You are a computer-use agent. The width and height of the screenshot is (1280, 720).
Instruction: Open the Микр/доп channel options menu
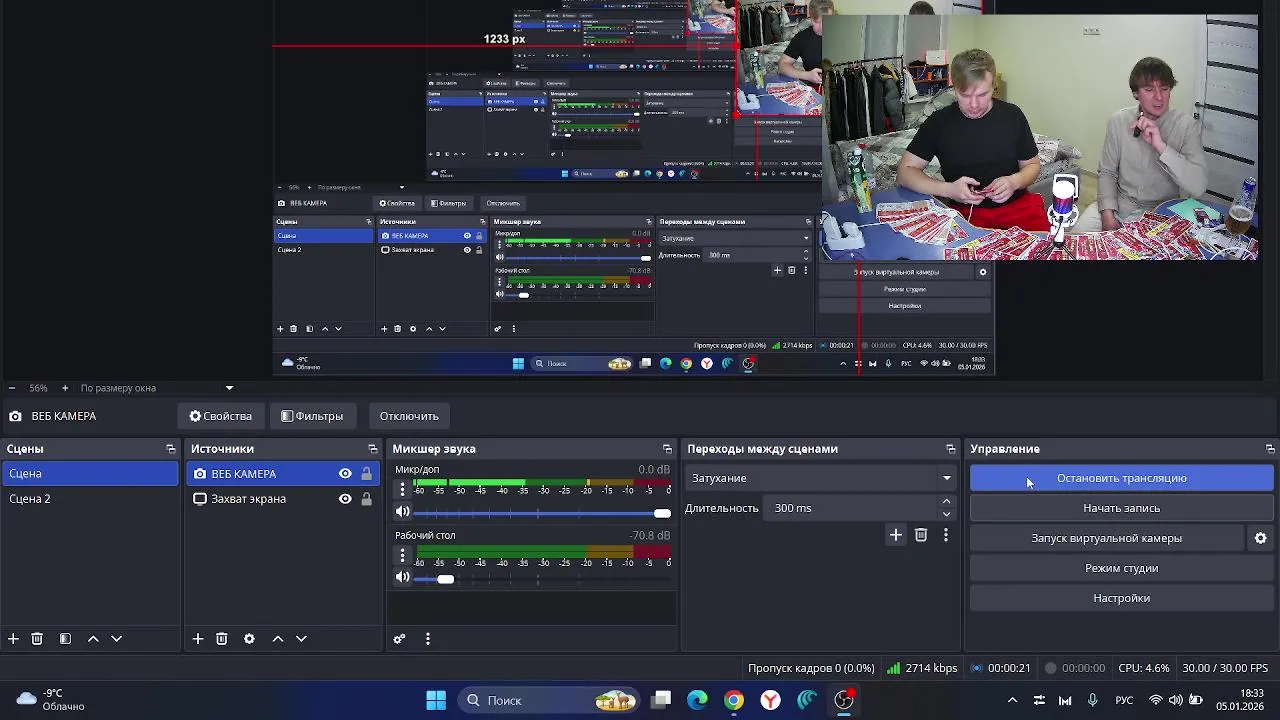point(403,488)
